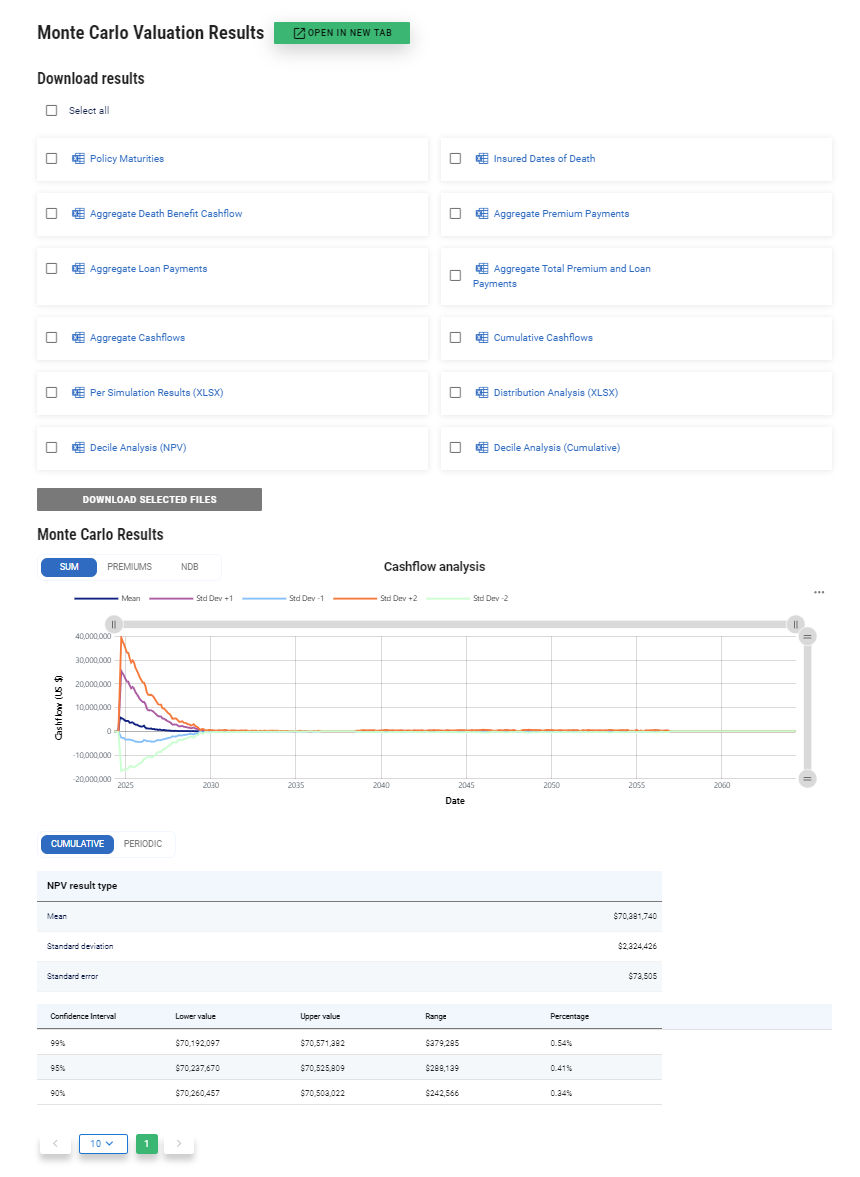The width and height of the screenshot is (860, 1177).
Task: Select the NDB chart tab
Action: coord(189,567)
